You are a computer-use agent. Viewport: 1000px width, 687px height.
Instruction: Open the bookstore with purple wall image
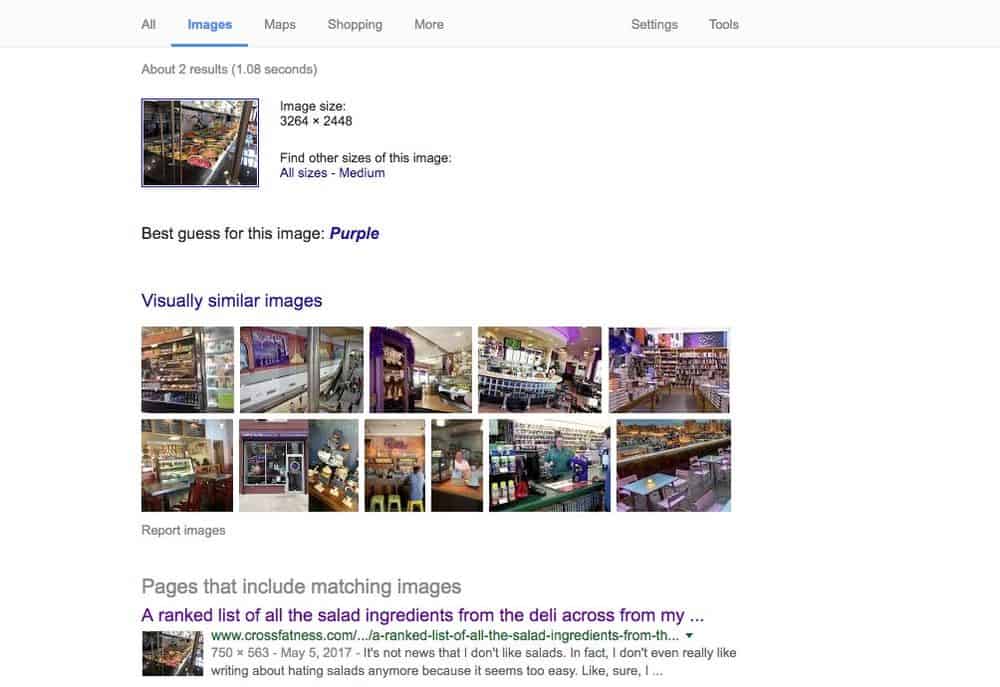click(669, 369)
